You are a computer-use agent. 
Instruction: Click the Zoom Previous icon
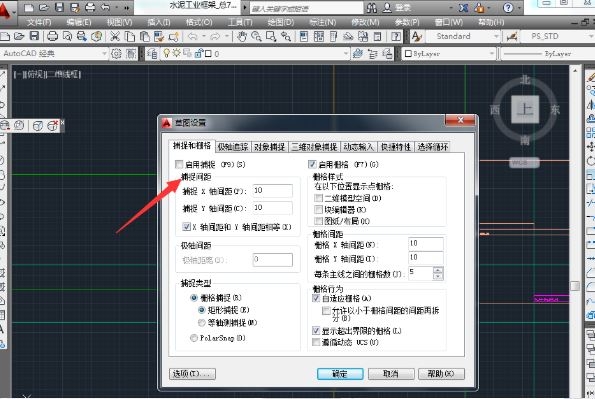[286, 36]
